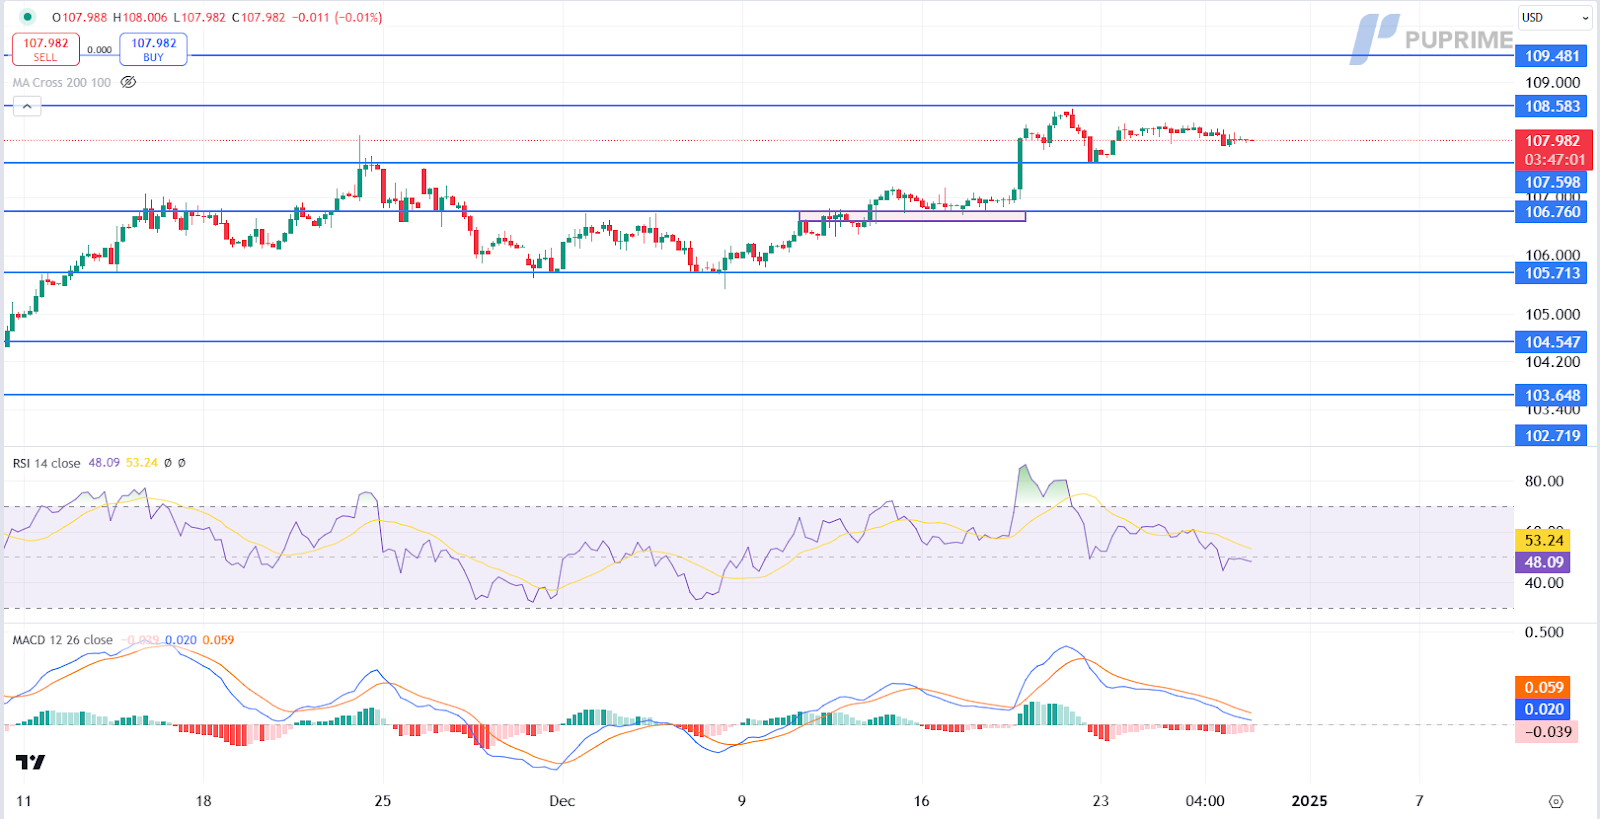Screen dimensions: 1600x819
Task: Select the MA Cross 200 100 legend
Action: (x=62, y=82)
